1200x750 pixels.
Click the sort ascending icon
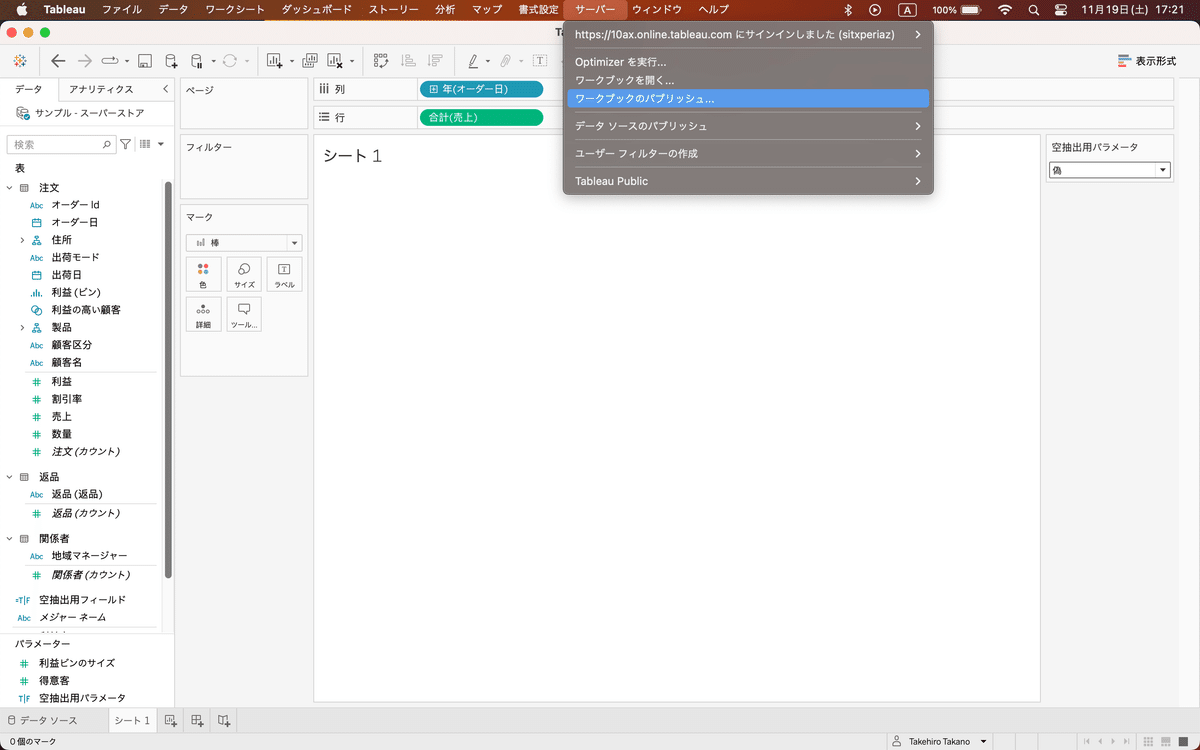408,60
